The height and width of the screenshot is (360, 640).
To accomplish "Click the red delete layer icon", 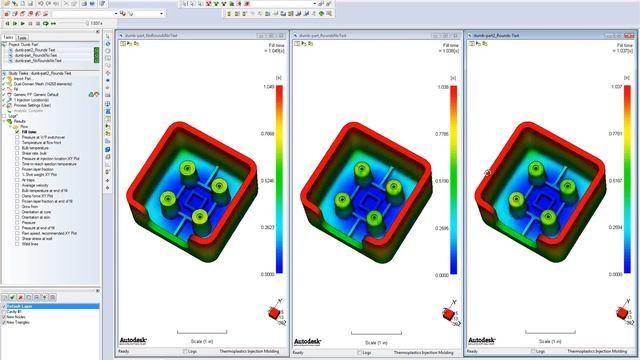I will point(20,297).
